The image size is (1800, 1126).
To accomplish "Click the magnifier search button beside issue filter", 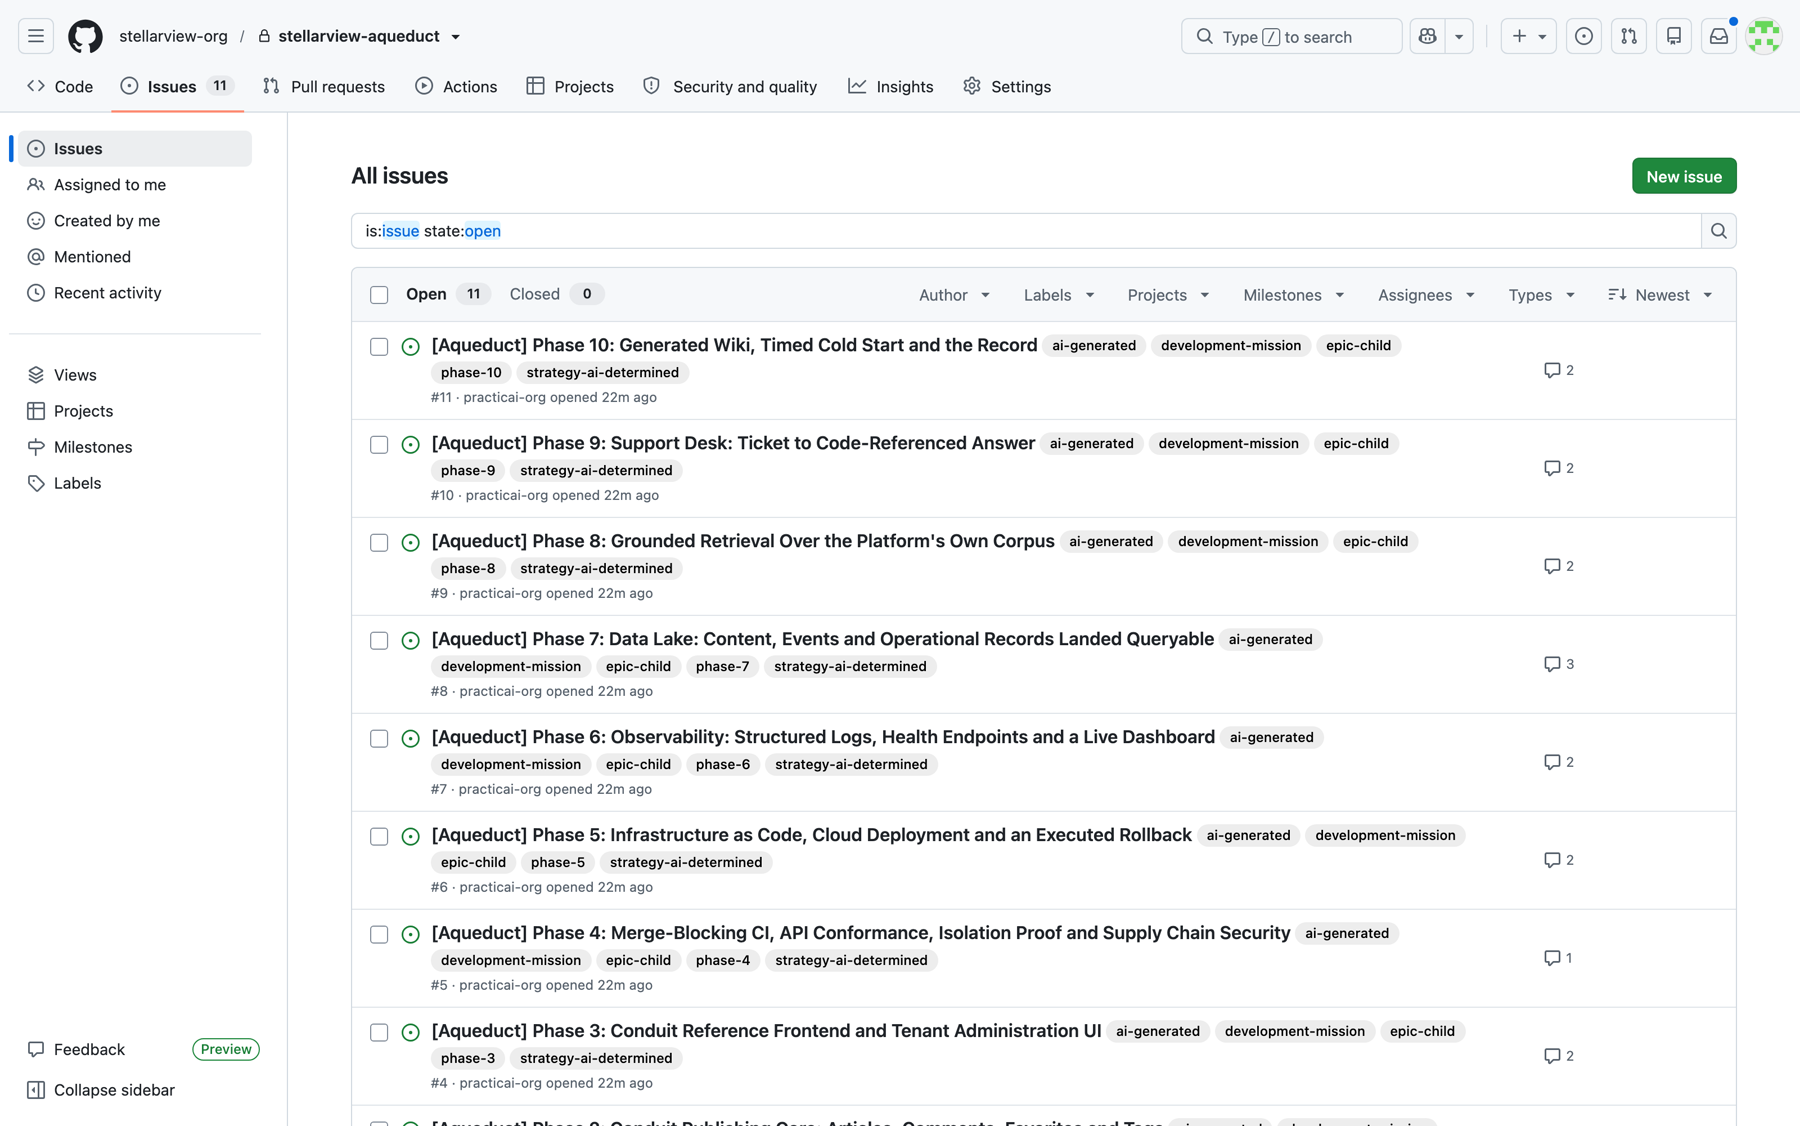I will click(1719, 231).
